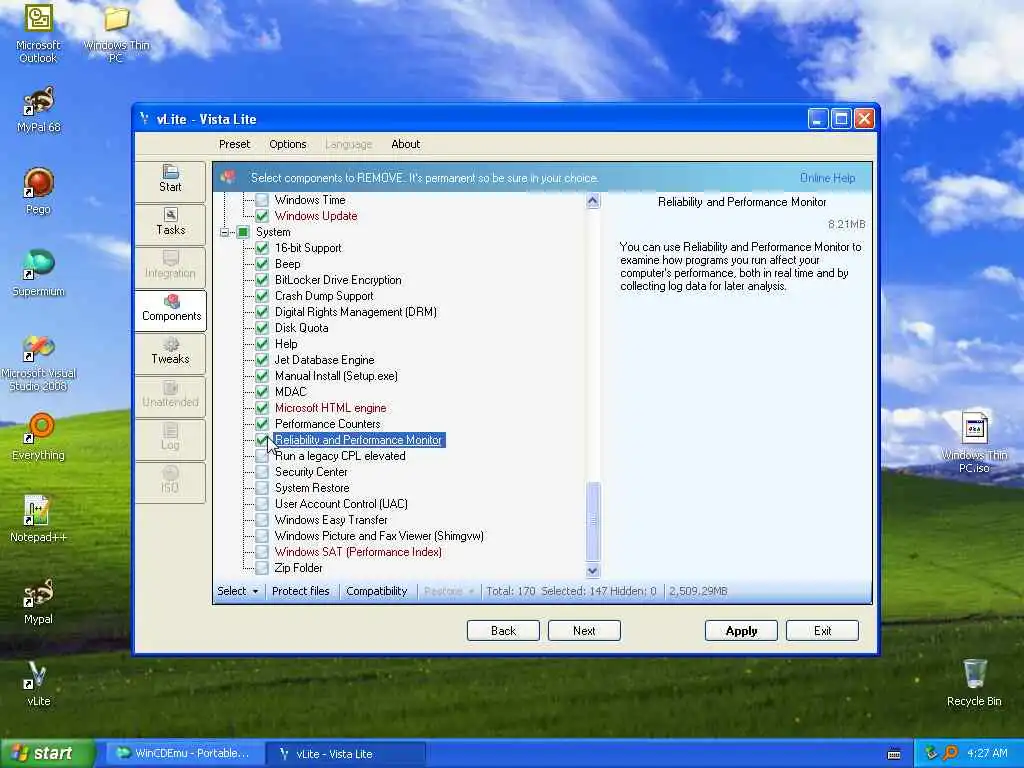Open the Pego desktop shortcut

click(38, 191)
